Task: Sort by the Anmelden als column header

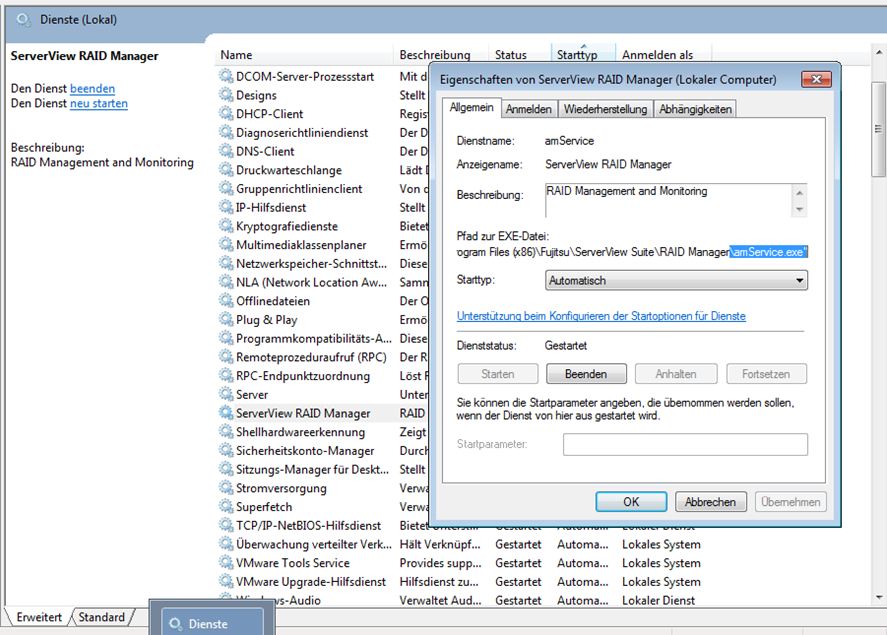Action: click(x=663, y=55)
